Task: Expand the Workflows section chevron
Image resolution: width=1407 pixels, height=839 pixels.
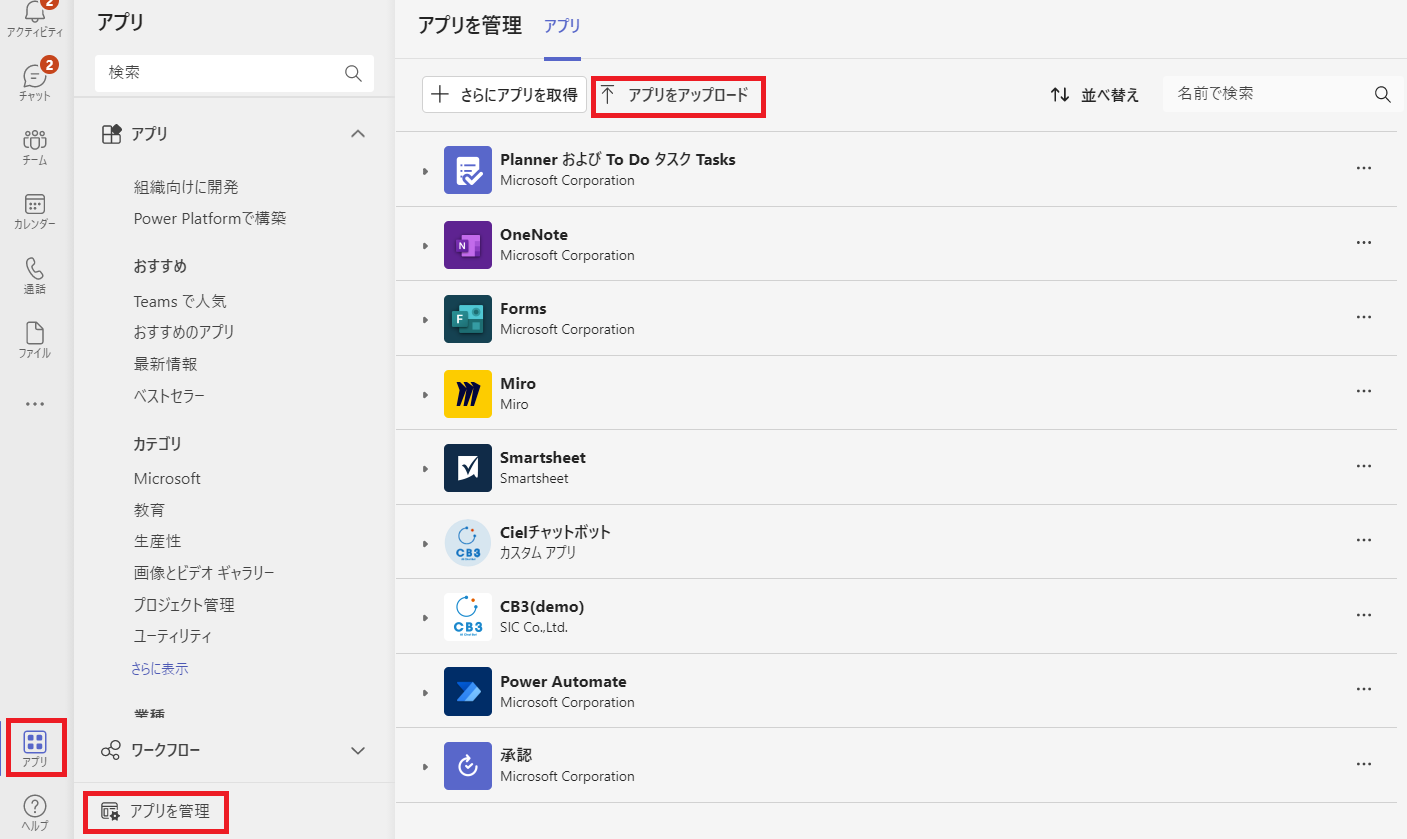Action: pos(357,750)
